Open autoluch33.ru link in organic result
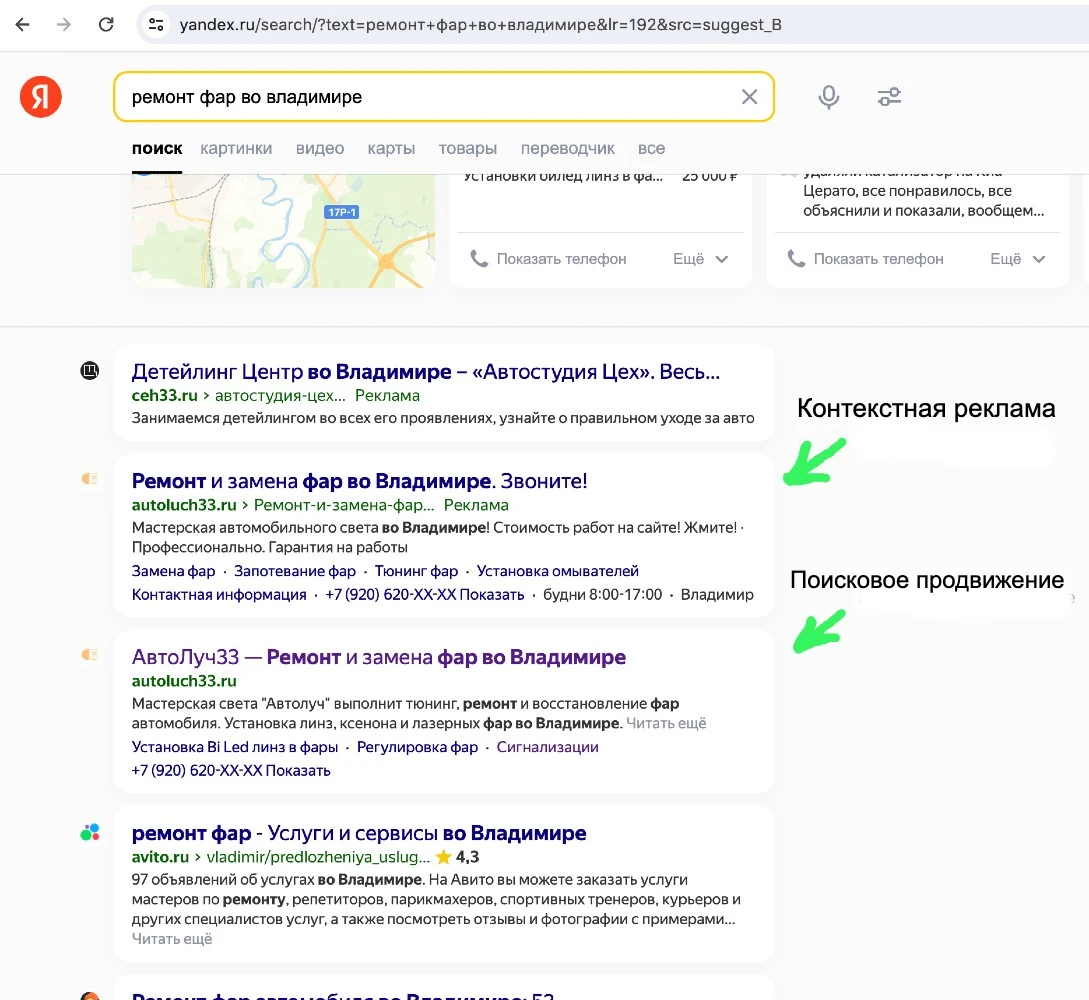Image resolution: width=1089 pixels, height=1000 pixels. coord(184,681)
